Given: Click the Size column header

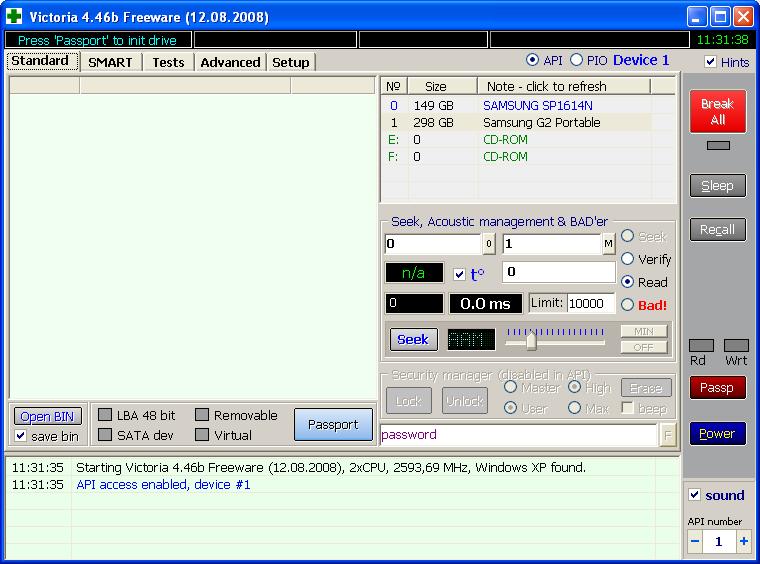Looking at the screenshot, I should pyautogui.click(x=443, y=86).
